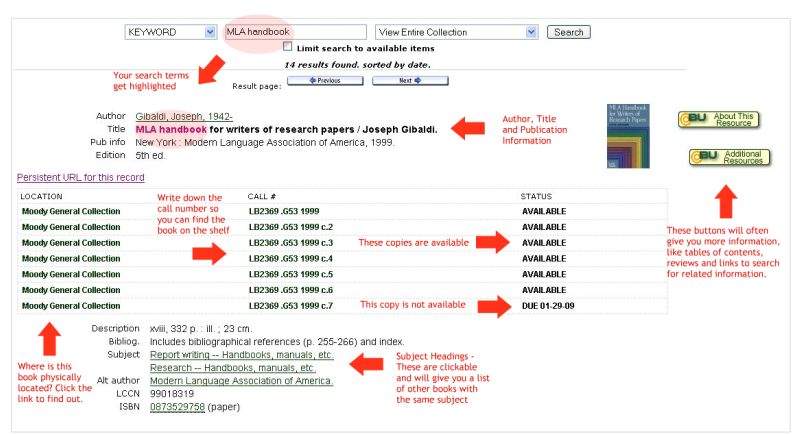Check Limit search to available items

288,46
